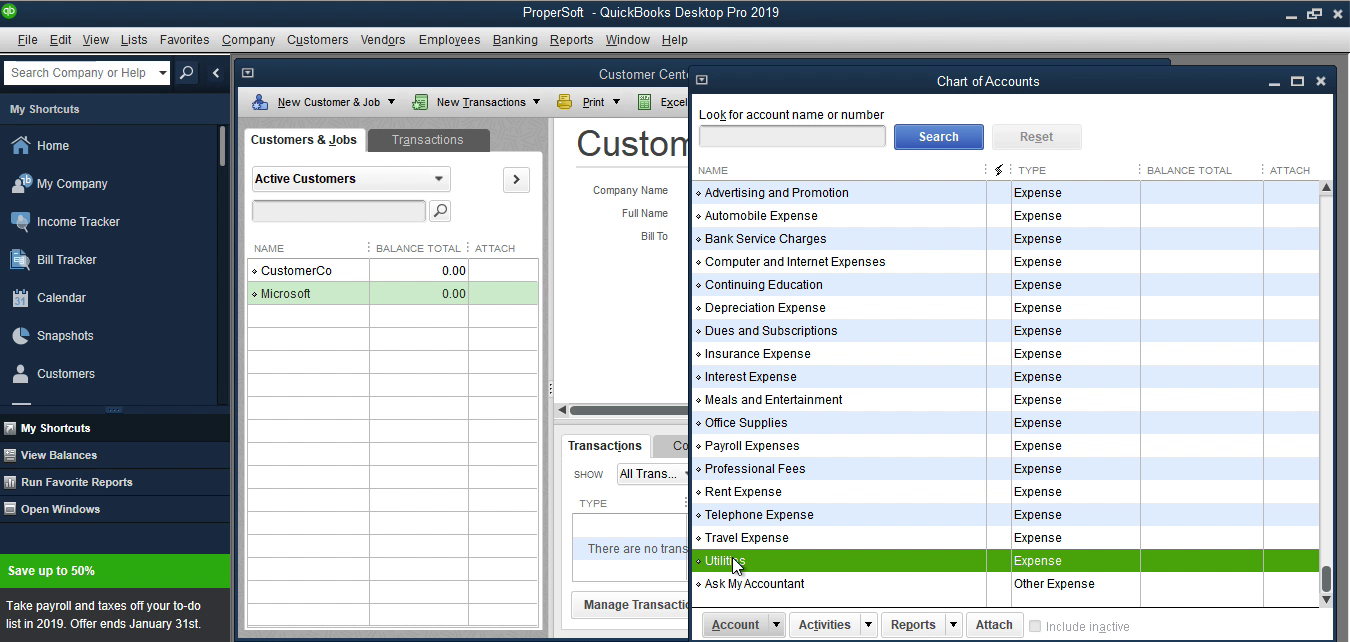Select Office Supplies account
The height and width of the screenshot is (642, 1350).
tap(1005, 423)
